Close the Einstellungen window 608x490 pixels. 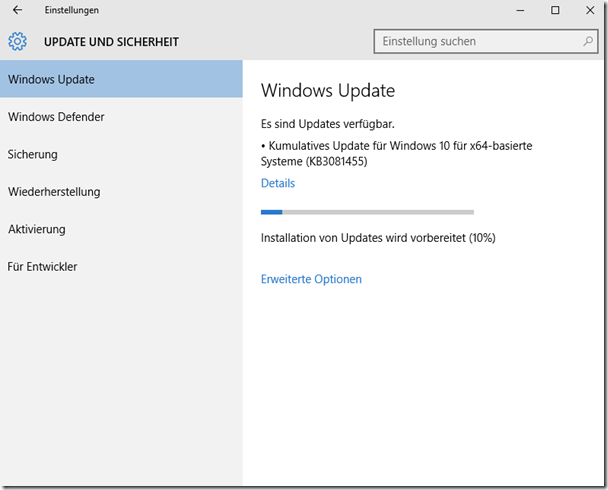point(590,10)
